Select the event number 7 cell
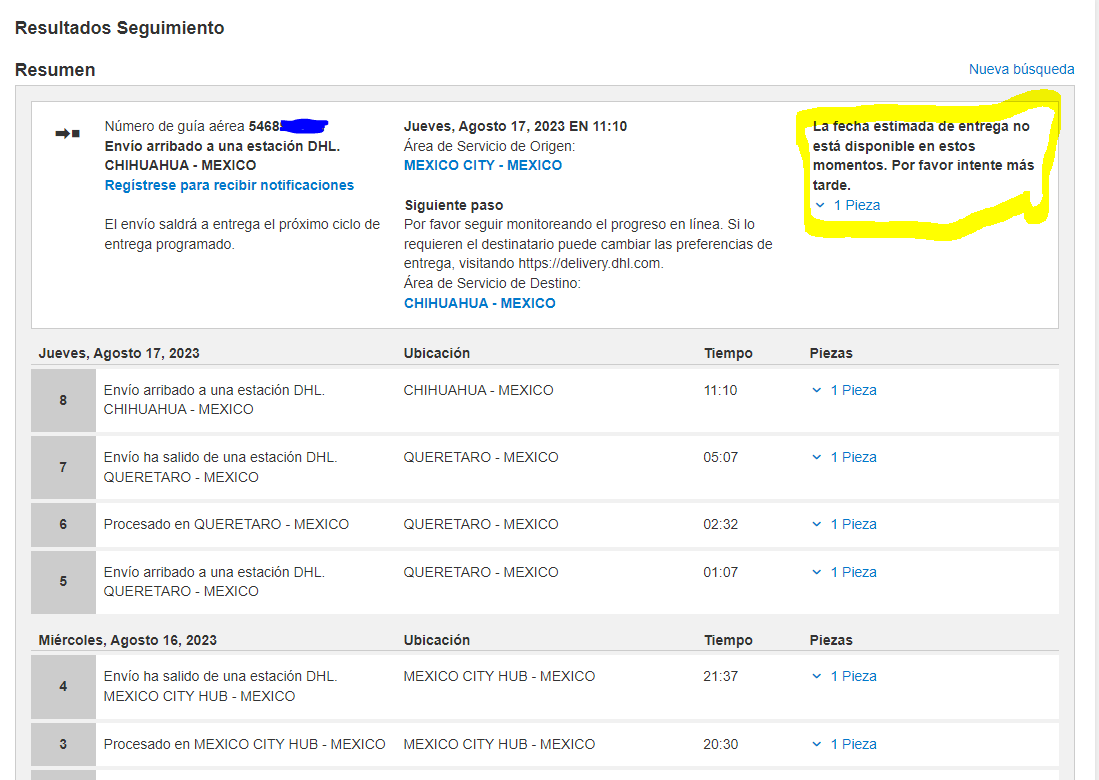 coord(63,467)
